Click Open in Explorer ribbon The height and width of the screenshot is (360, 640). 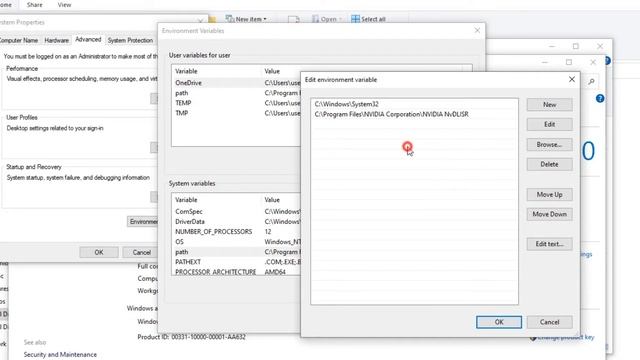[x=327, y=19]
